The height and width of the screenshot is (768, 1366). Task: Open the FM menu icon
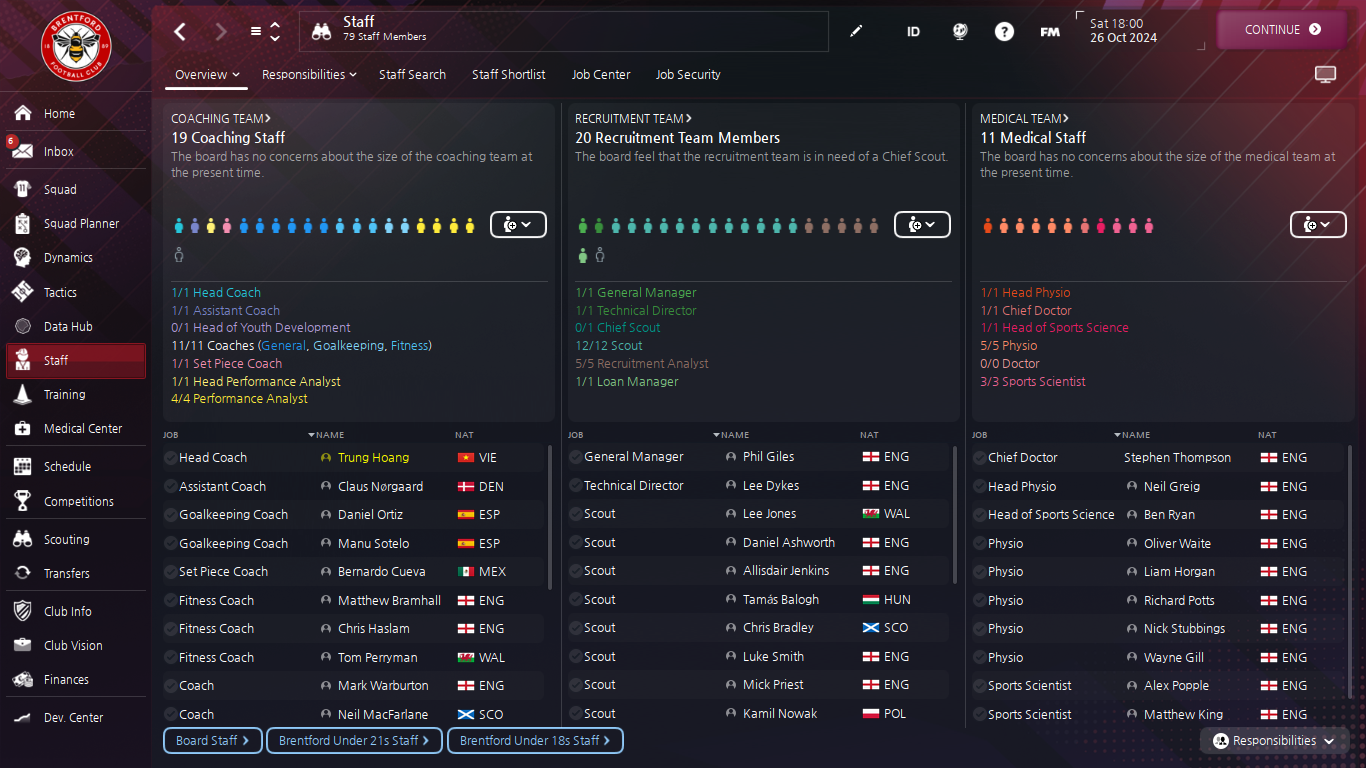pyautogui.click(x=1049, y=32)
